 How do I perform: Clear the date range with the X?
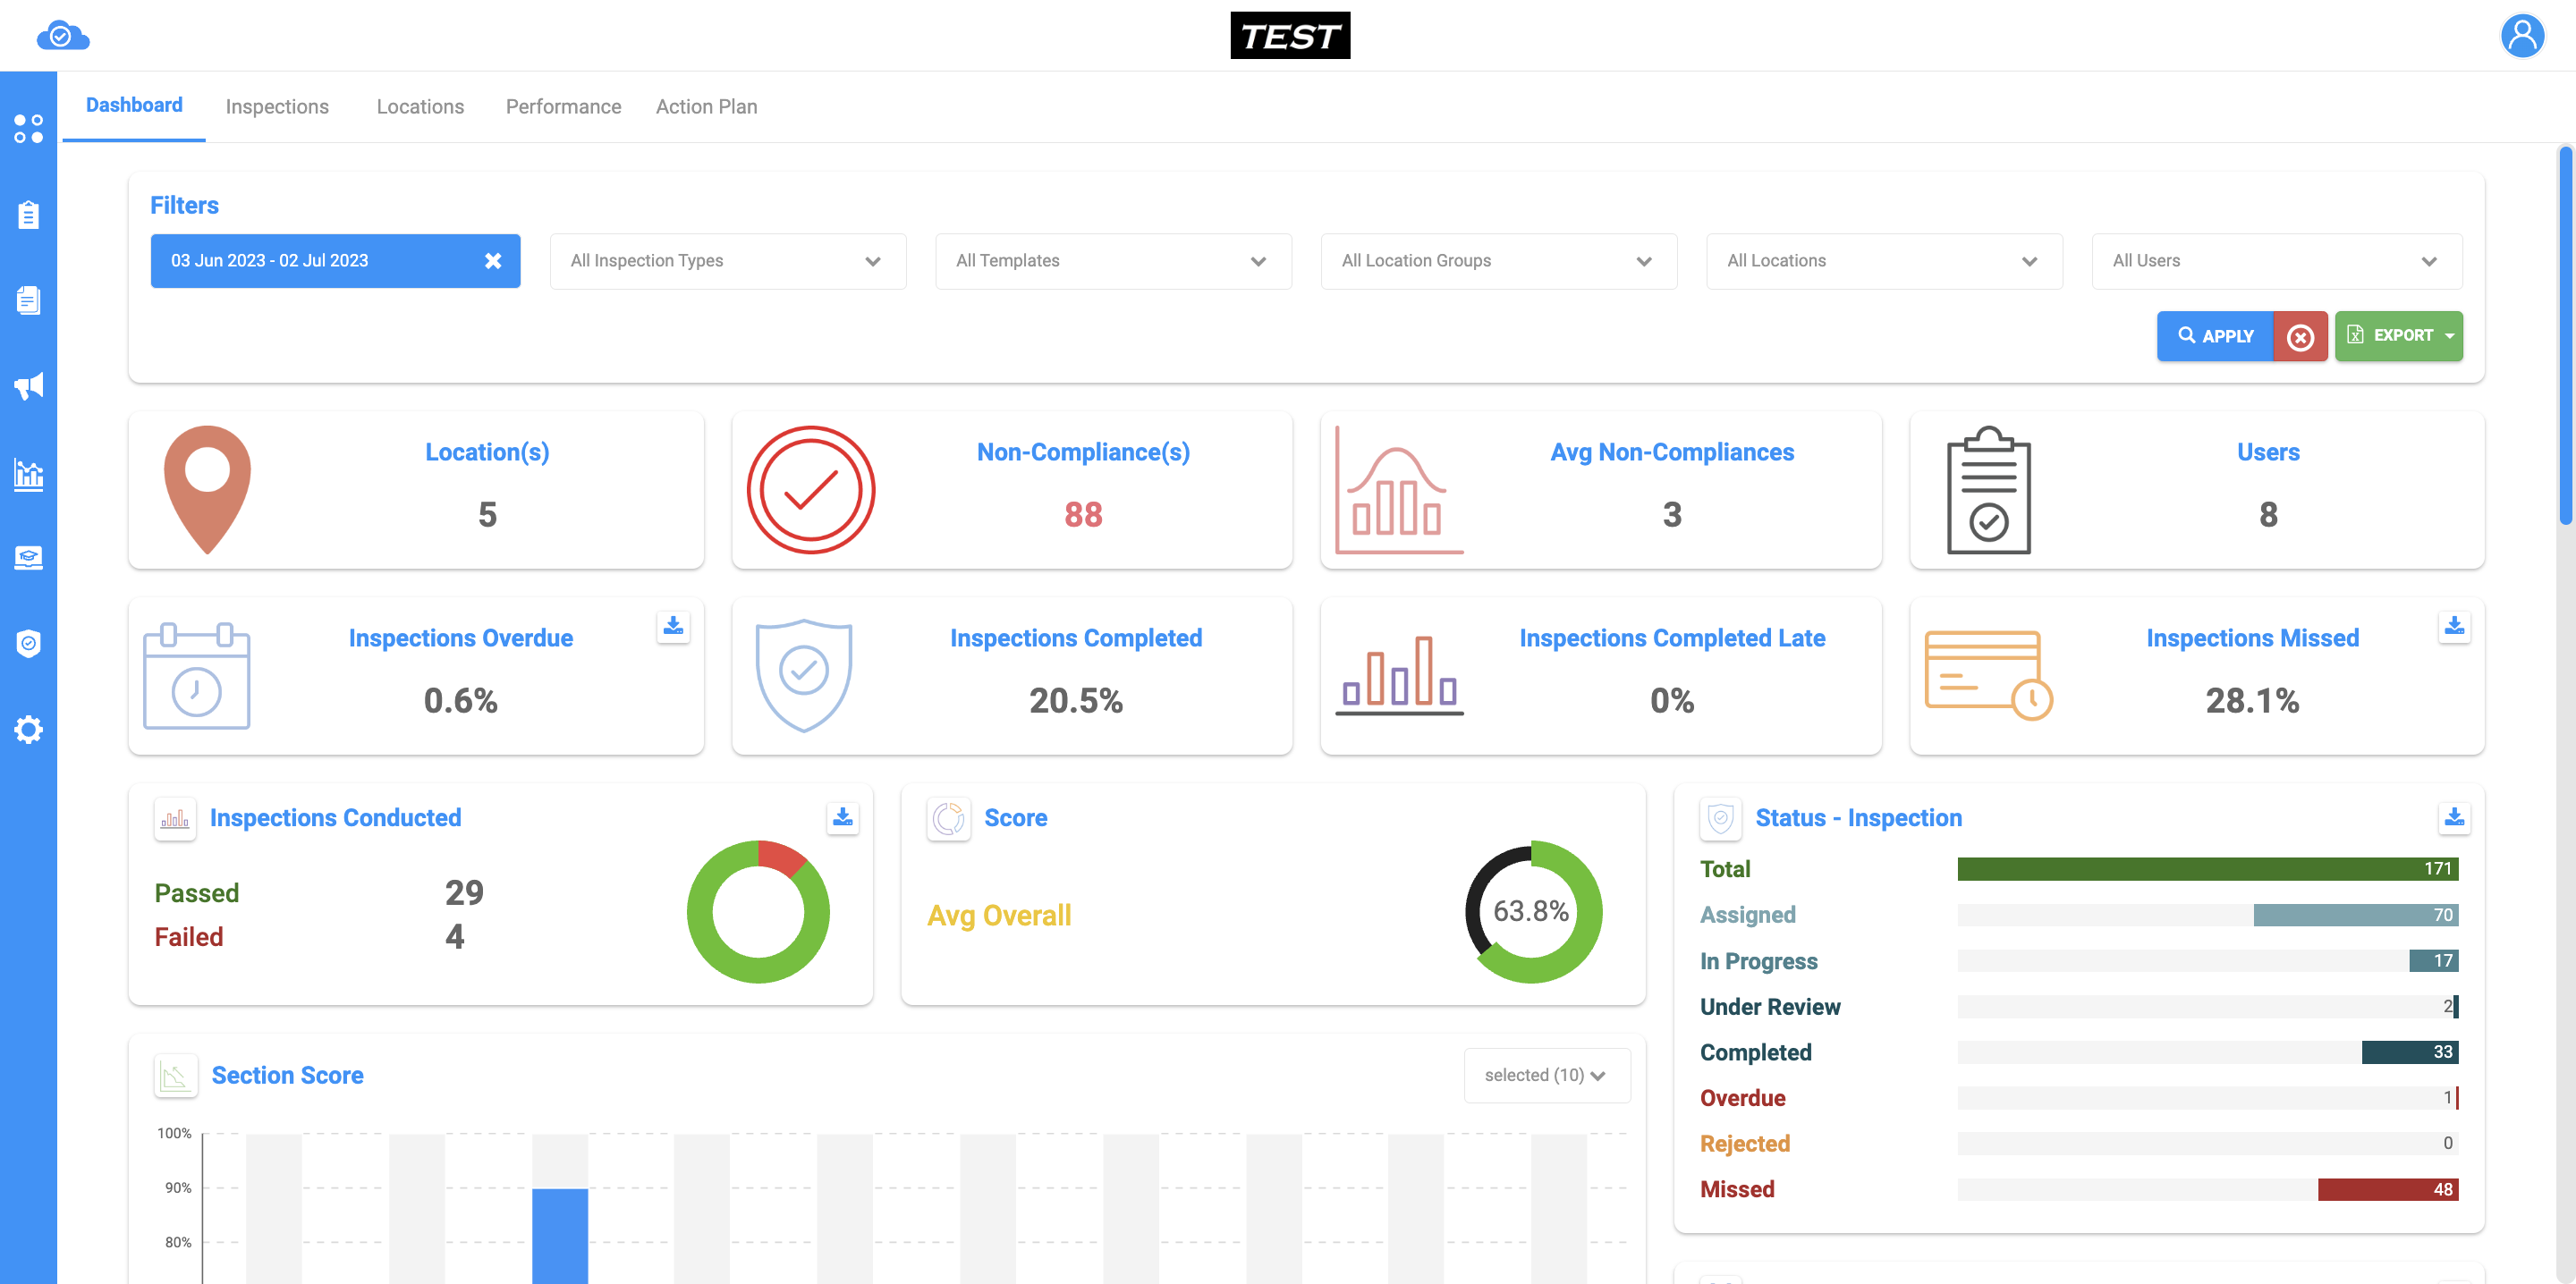(493, 261)
